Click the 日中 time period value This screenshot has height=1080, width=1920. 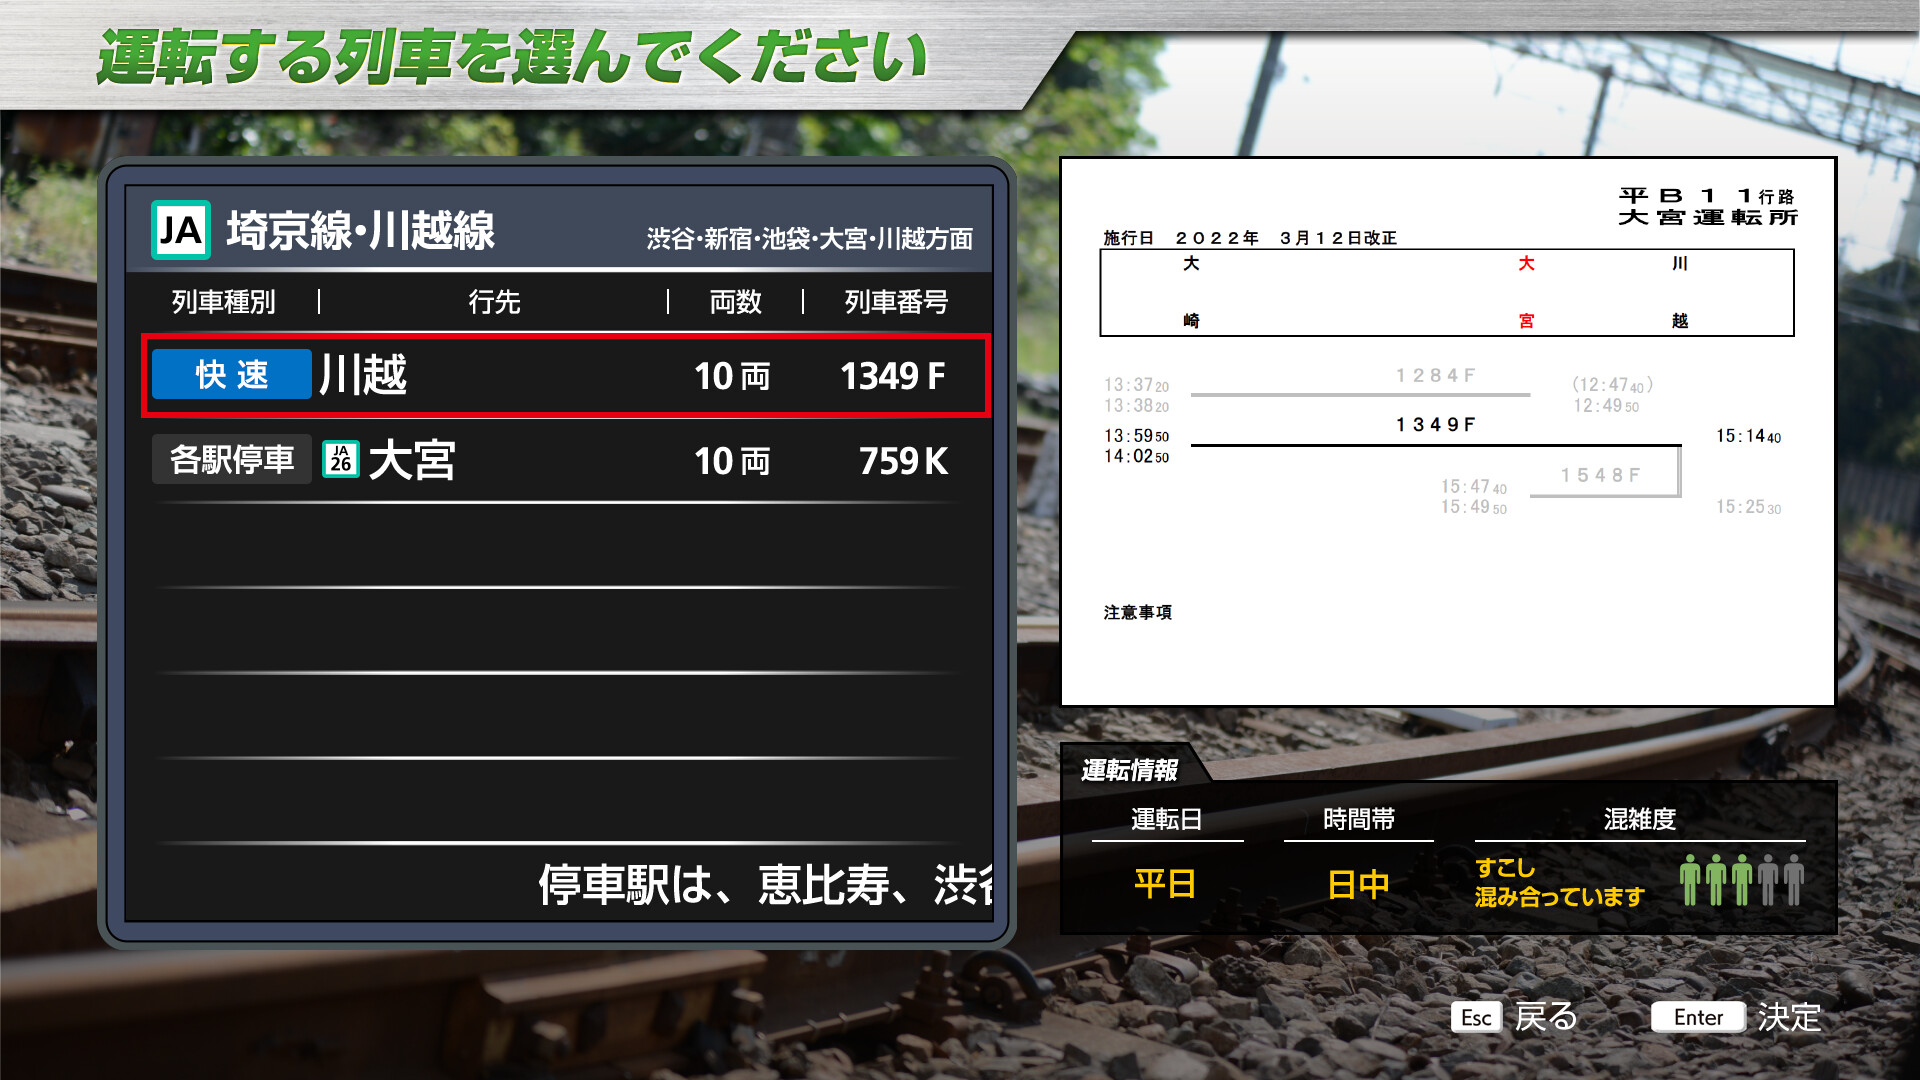pyautogui.click(x=1358, y=884)
